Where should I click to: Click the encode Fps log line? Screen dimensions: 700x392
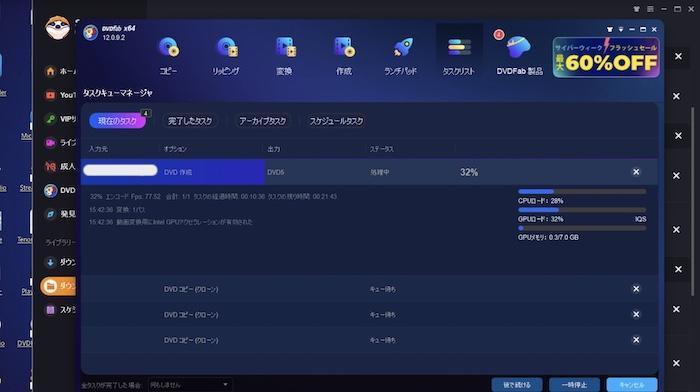tap(213, 196)
